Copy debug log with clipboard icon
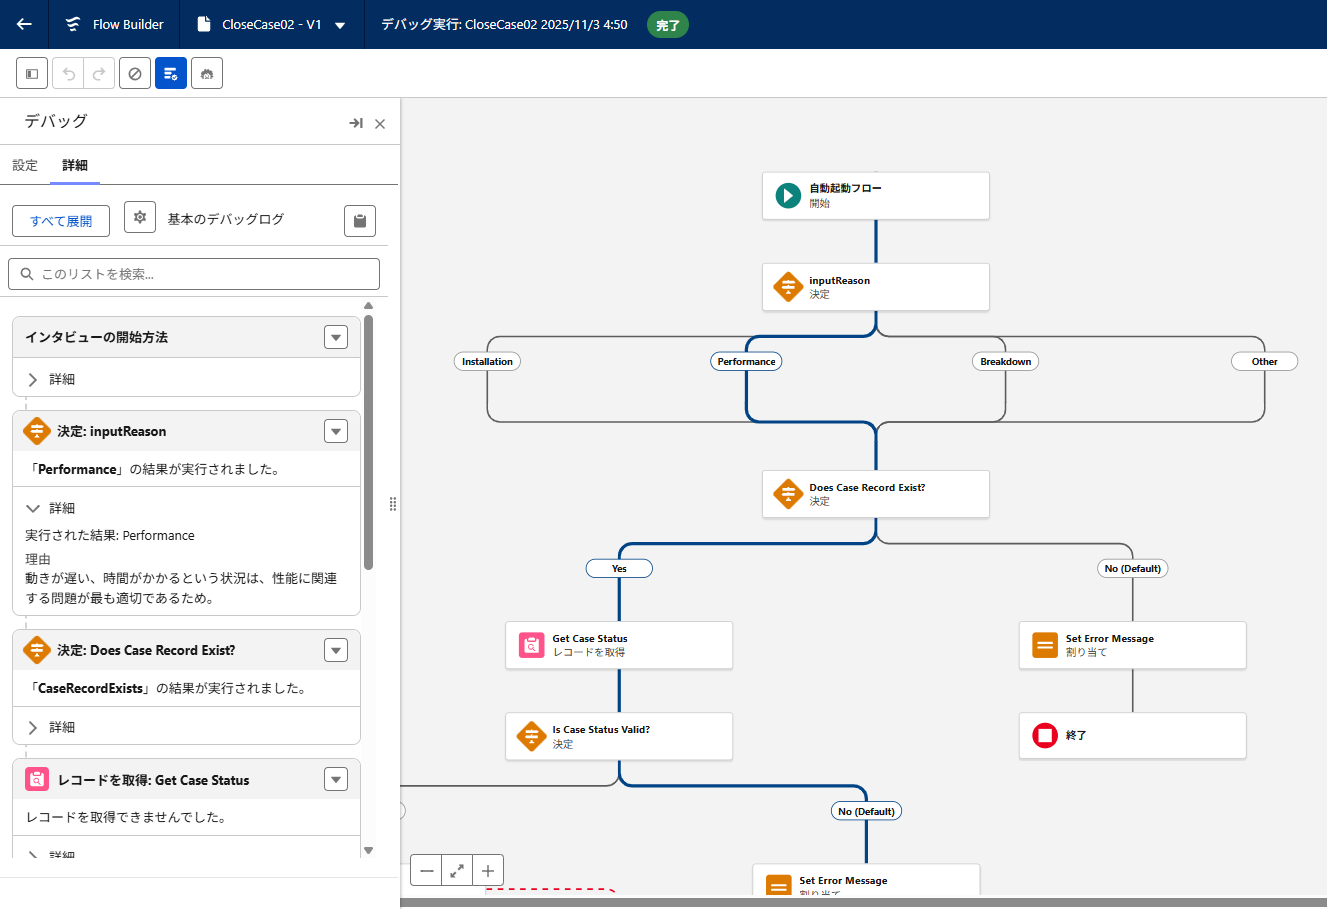Screen dimensions: 1327x909 click(360, 221)
